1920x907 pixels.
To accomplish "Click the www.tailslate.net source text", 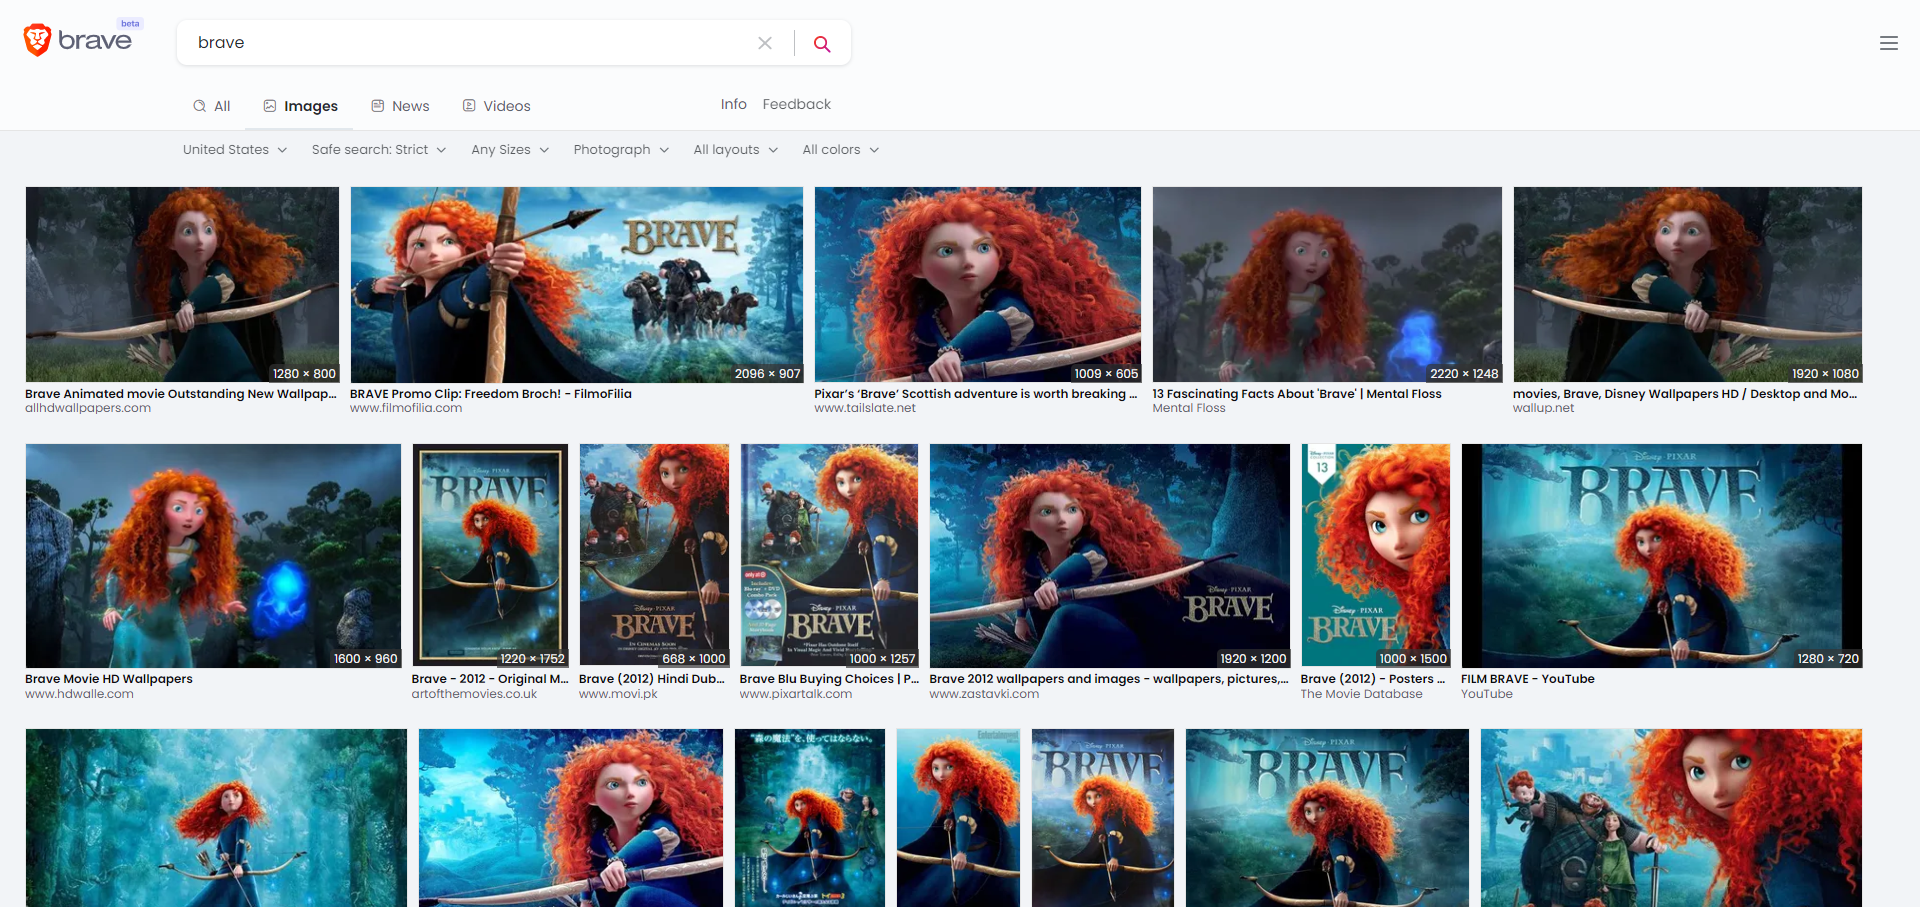I will tap(865, 408).
